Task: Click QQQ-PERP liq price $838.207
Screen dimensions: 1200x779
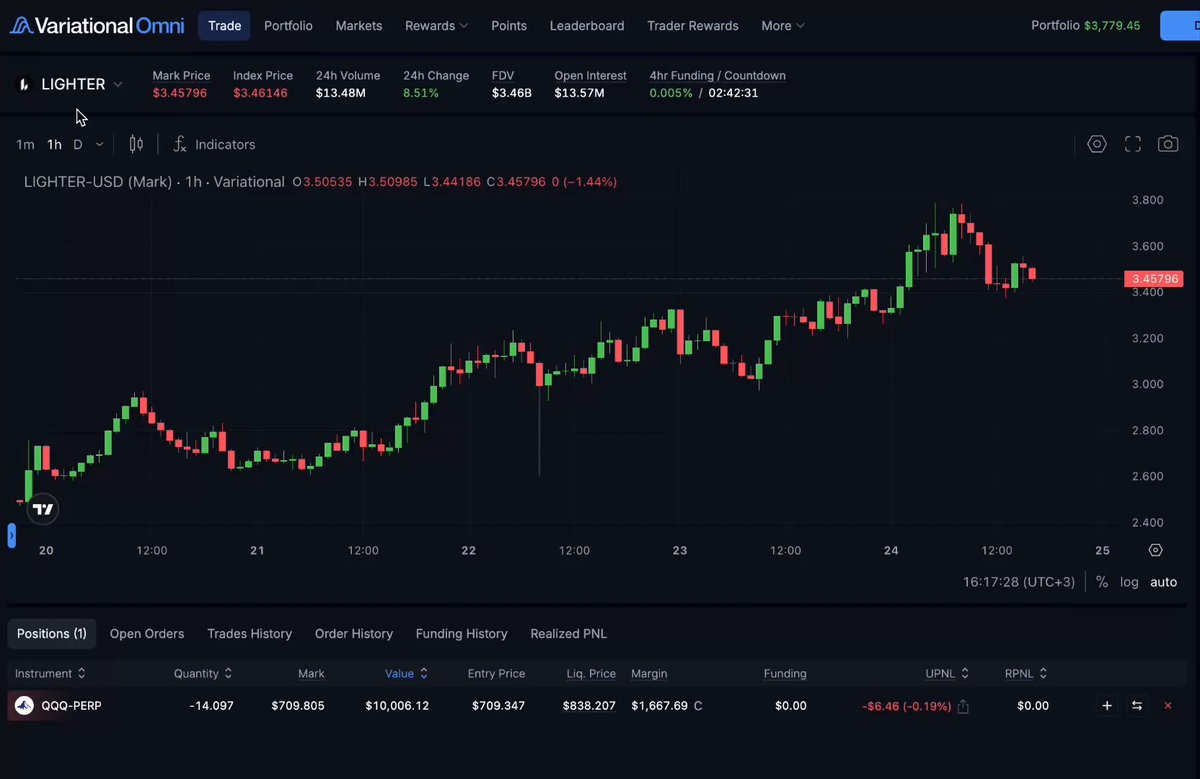Action: coord(589,706)
